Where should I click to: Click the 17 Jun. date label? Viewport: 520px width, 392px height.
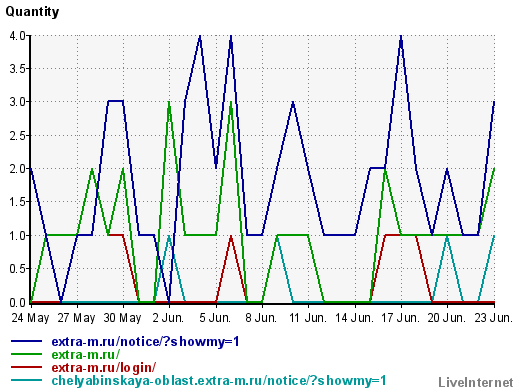[x=401, y=318]
